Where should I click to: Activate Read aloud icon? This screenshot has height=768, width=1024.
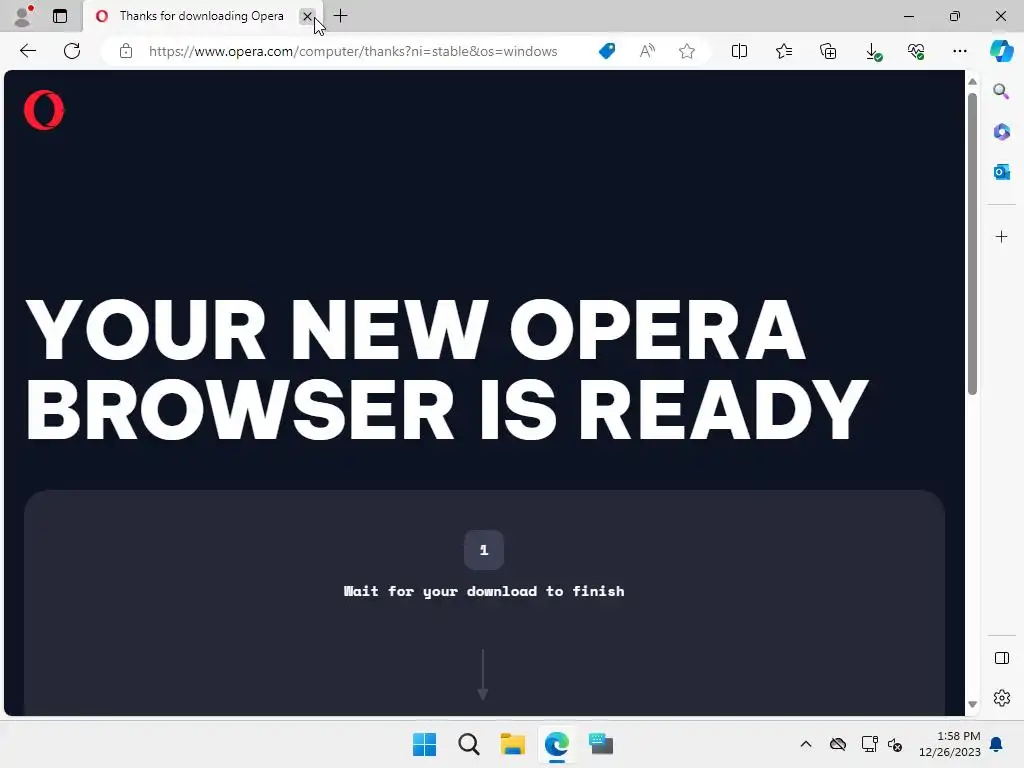coord(647,51)
